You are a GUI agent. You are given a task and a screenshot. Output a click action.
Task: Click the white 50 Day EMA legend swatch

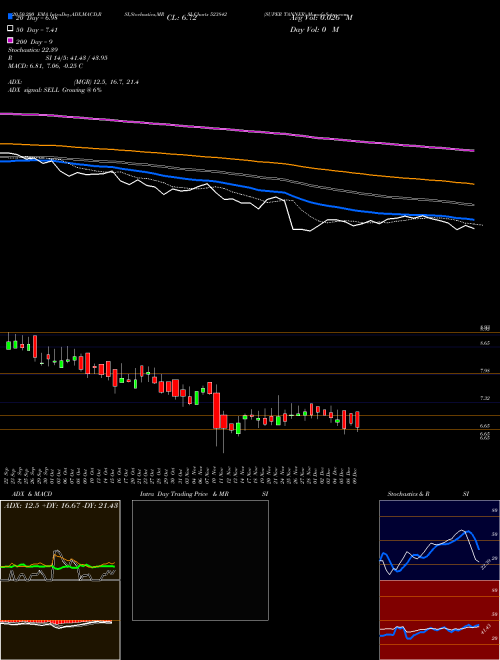click(x=10, y=29)
